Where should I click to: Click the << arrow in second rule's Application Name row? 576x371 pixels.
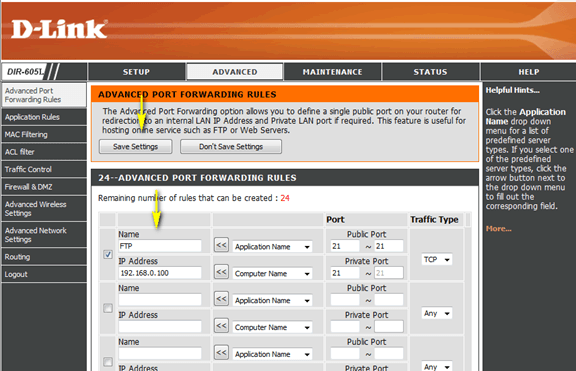pos(221,299)
